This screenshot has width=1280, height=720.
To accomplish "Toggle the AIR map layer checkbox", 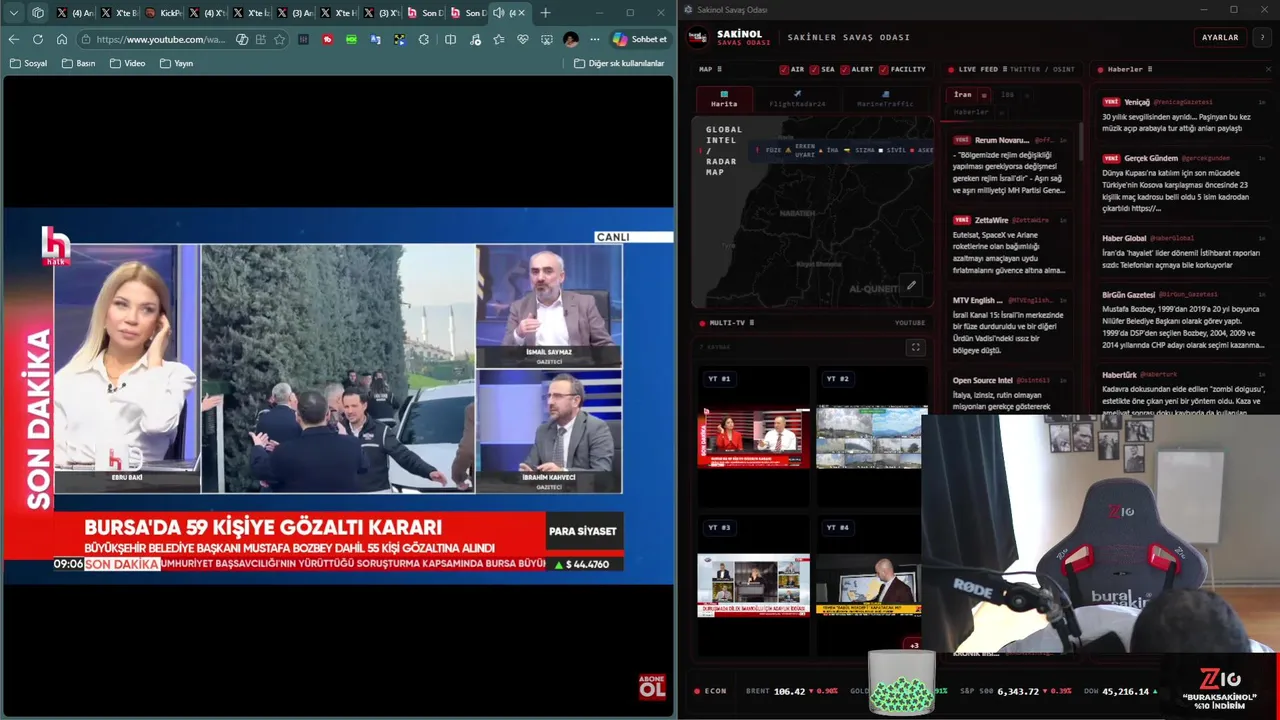I will pos(784,69).
